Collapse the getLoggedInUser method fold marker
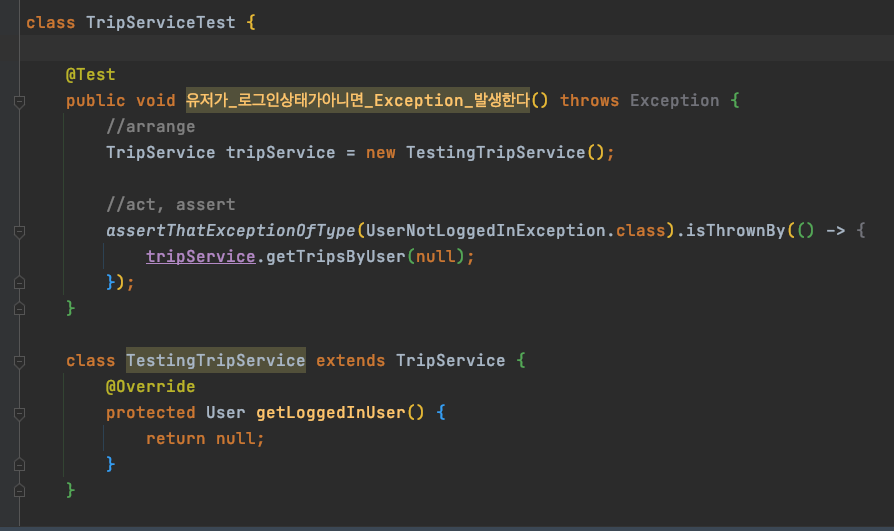The width and height of the screenshot is (894, 531). 19,414
